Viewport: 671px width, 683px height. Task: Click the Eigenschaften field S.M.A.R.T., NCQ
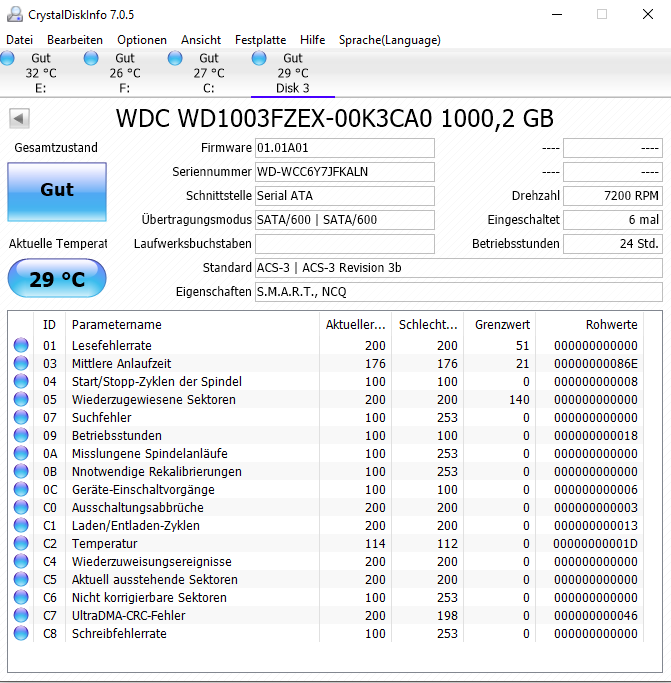pos(459,292)
